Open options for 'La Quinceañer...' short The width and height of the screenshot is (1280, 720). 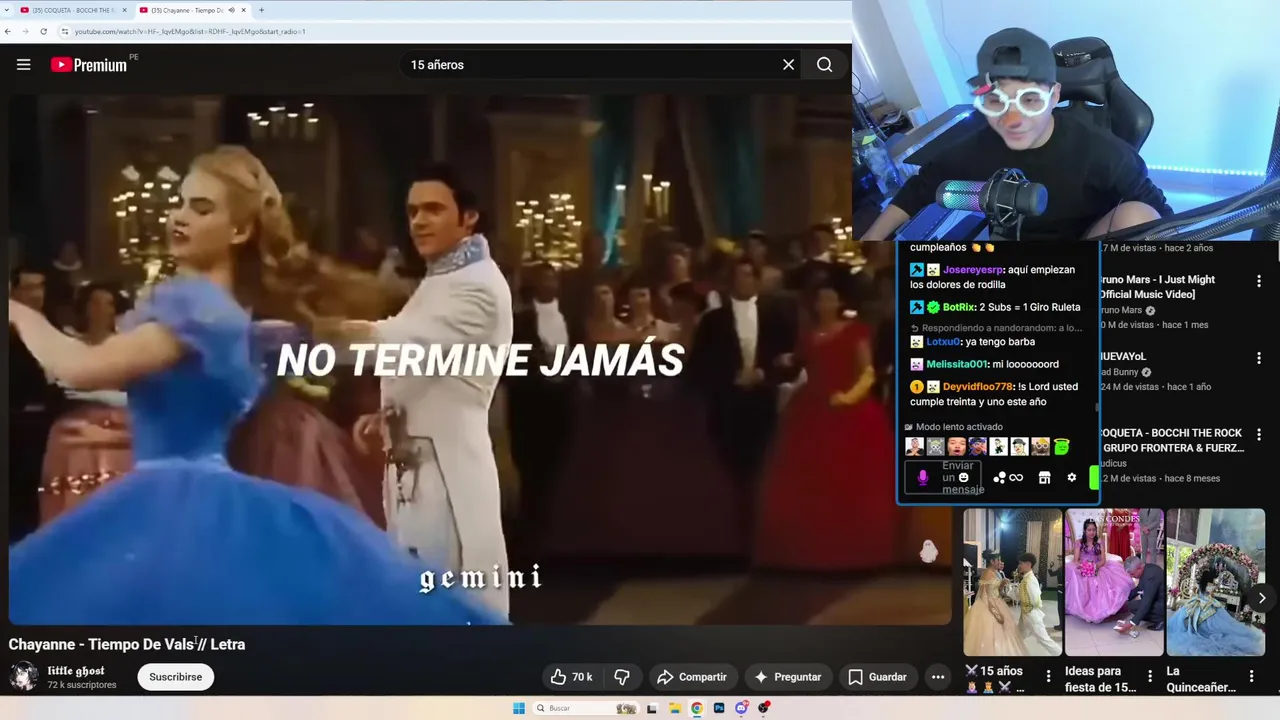click(1251, 677)
